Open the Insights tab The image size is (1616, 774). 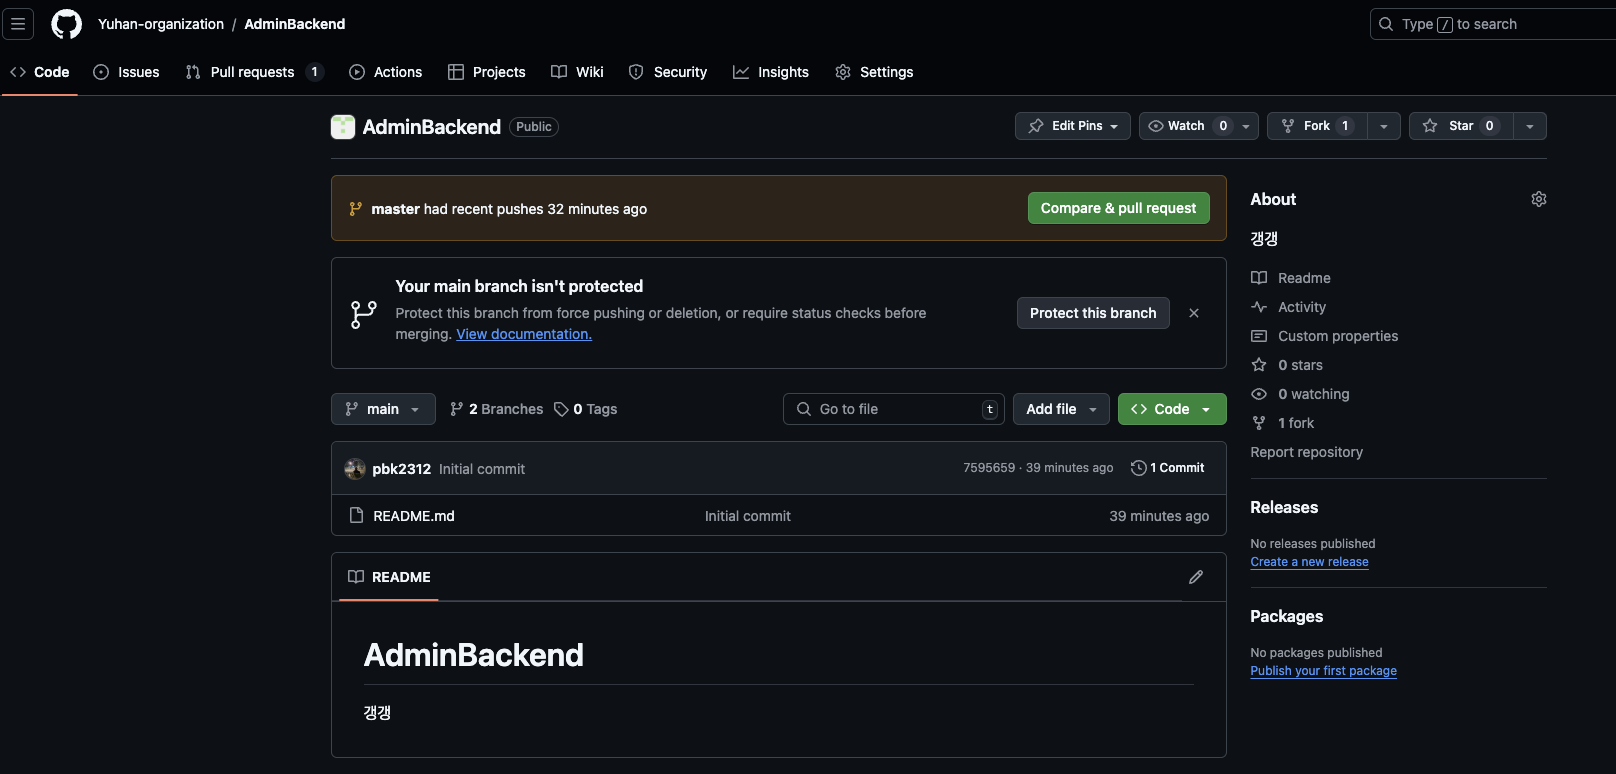click(771, 72)
